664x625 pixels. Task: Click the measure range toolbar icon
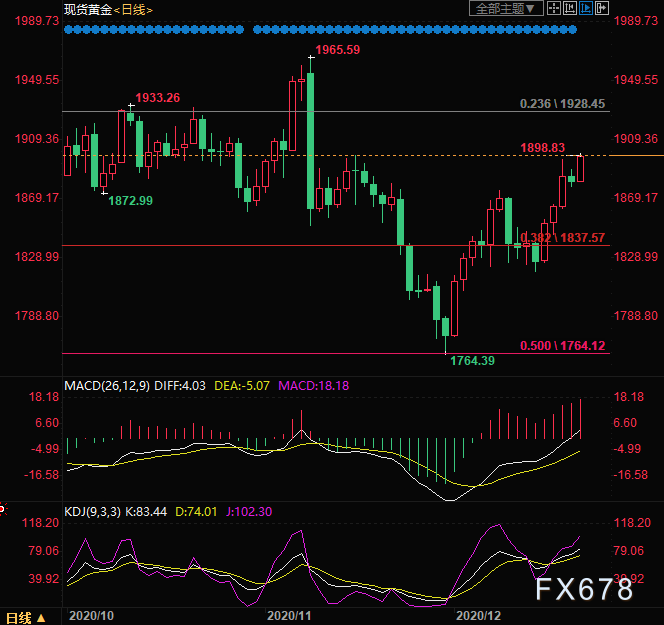click(571, 9)
